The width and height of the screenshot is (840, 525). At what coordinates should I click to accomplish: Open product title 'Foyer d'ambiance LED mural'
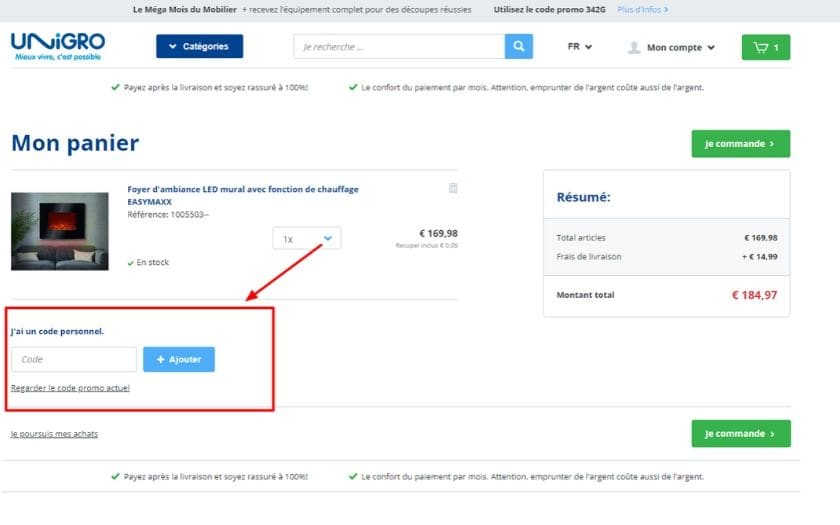243,195
